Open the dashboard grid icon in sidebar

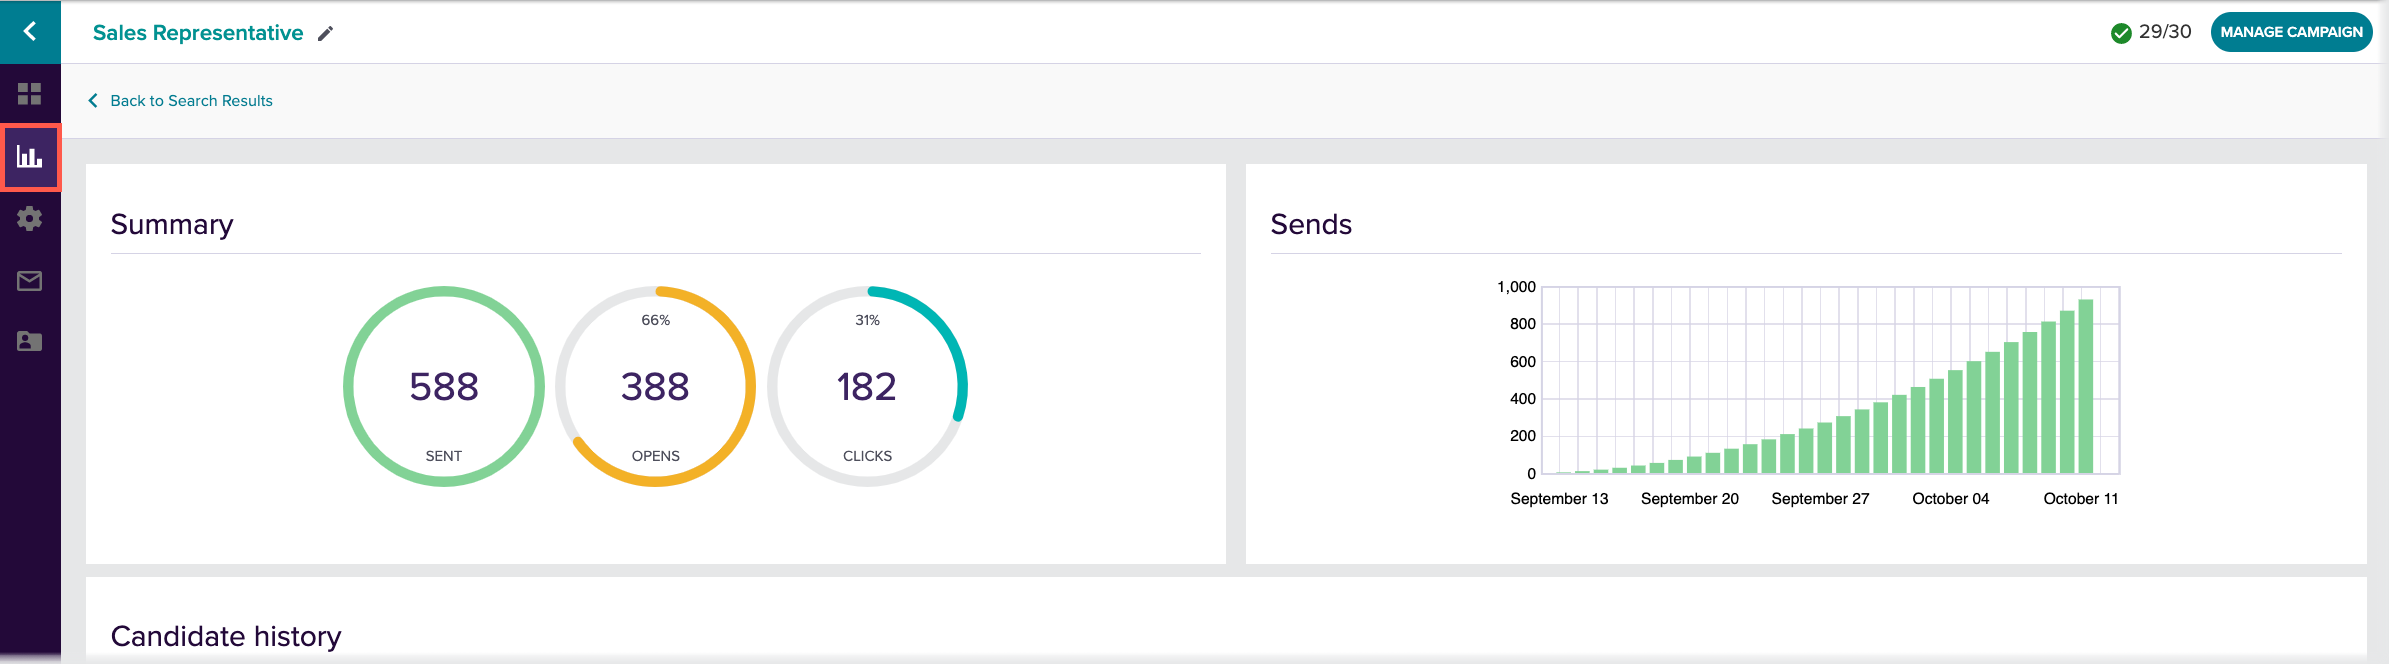tap(30, 94)
